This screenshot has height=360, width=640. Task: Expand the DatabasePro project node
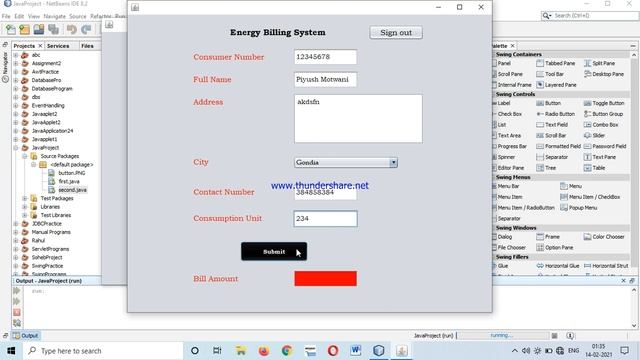coord(16,80)
